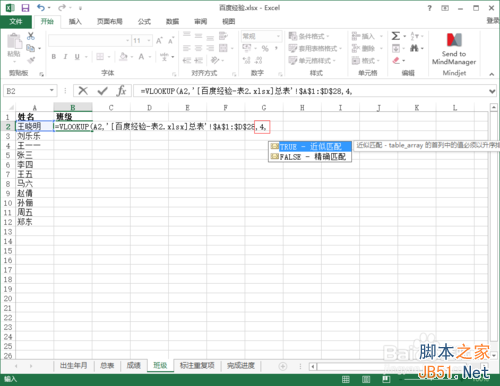Switch to the 视图 View ribbon tab
Screen dimensions: 500x386
pos(229,22)
